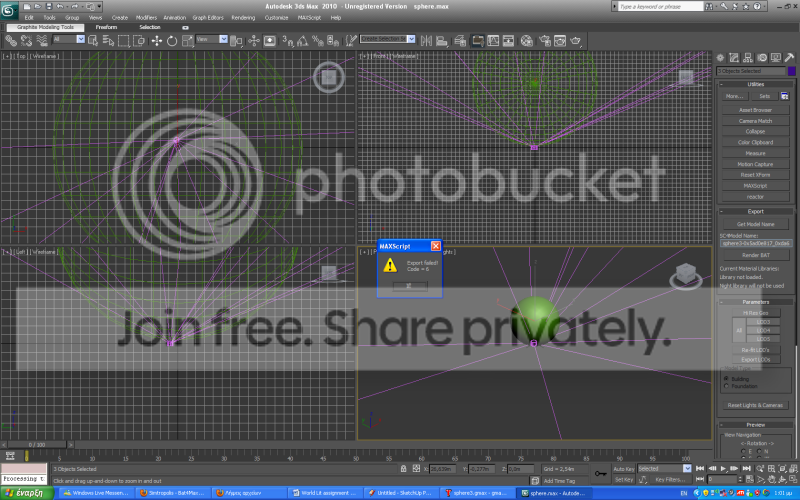Toggle the Auto Key animation mode
800x500 pixels.
point(623,468)
